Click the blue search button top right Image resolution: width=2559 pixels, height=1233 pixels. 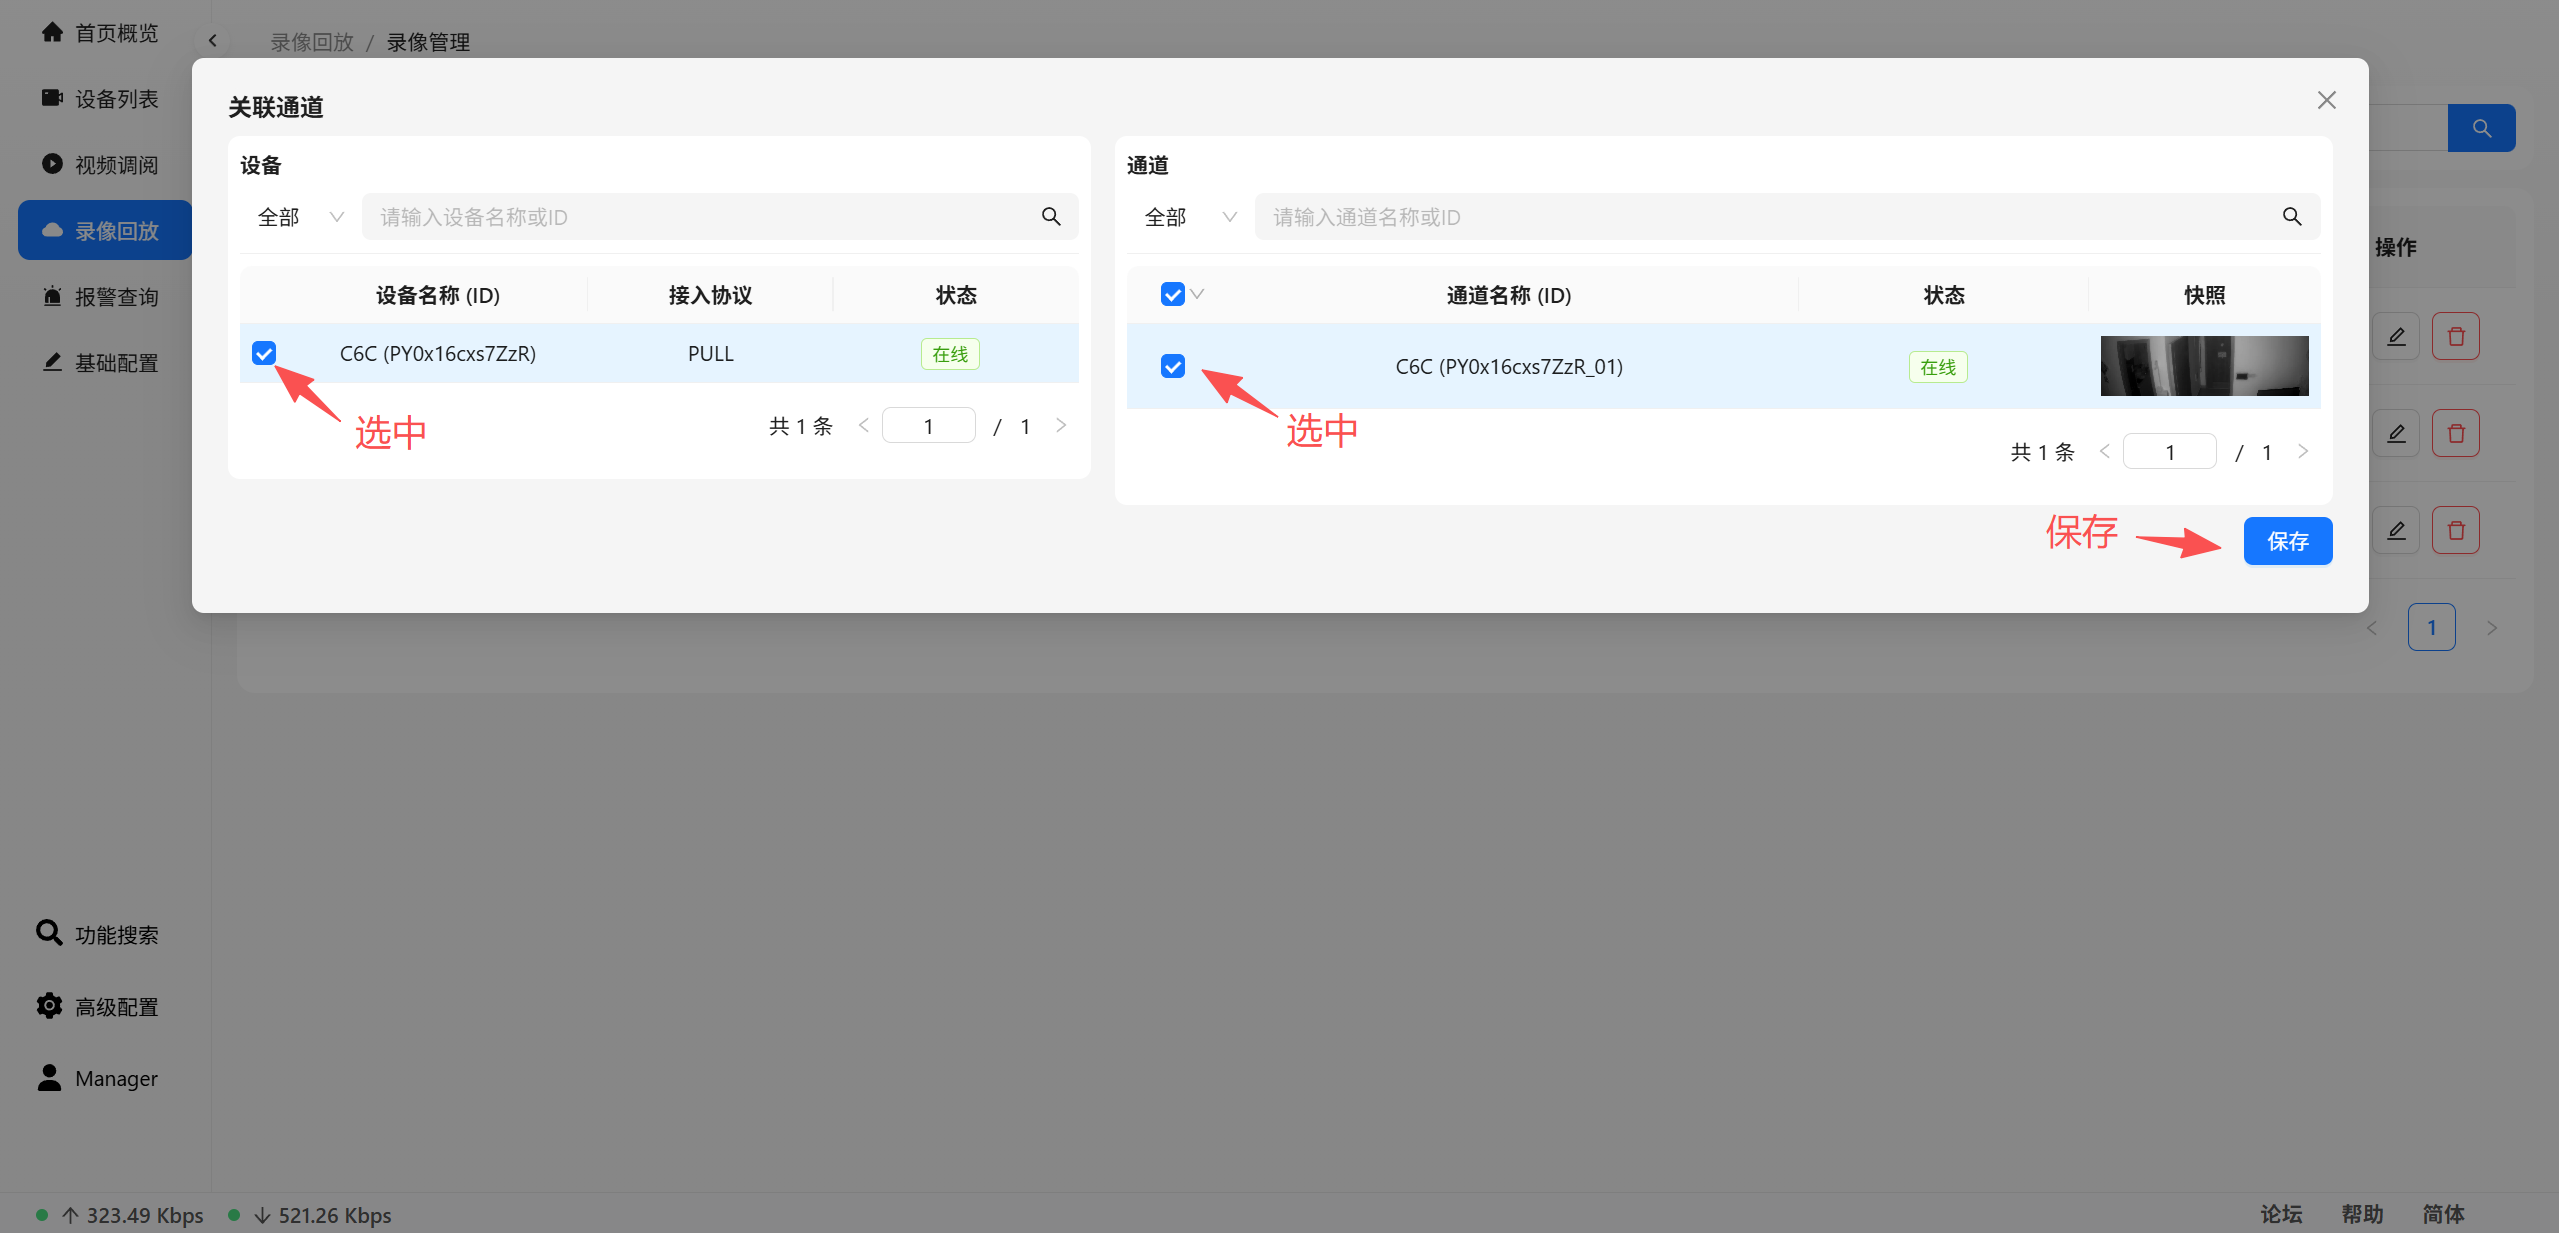pyautogui.click(x=2480, y=128)
